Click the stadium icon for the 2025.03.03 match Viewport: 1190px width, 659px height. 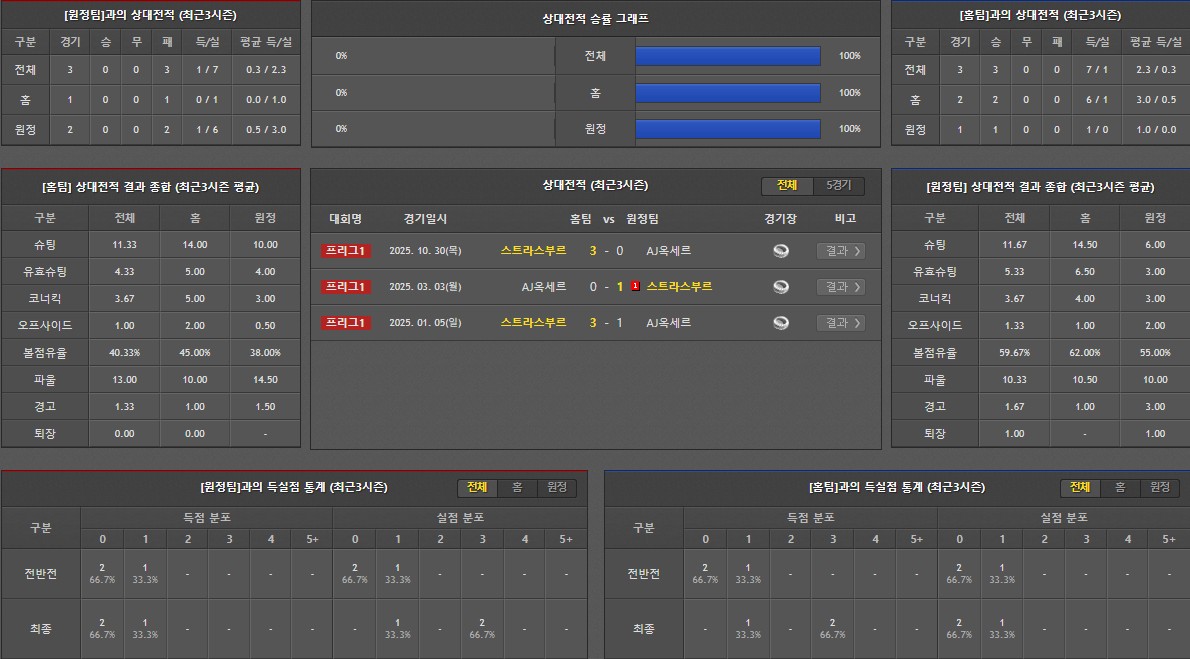point(781,287)
